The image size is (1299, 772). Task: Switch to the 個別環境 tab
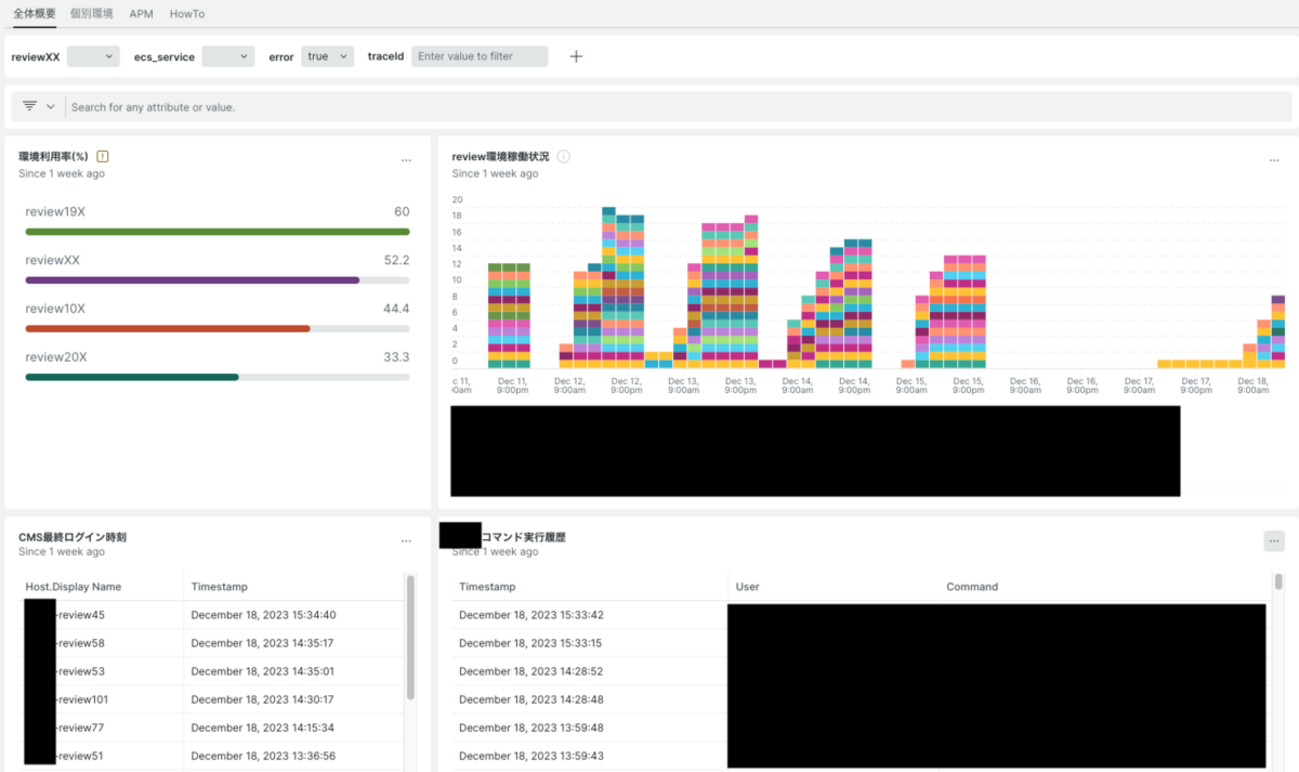[x=91, y=14]
